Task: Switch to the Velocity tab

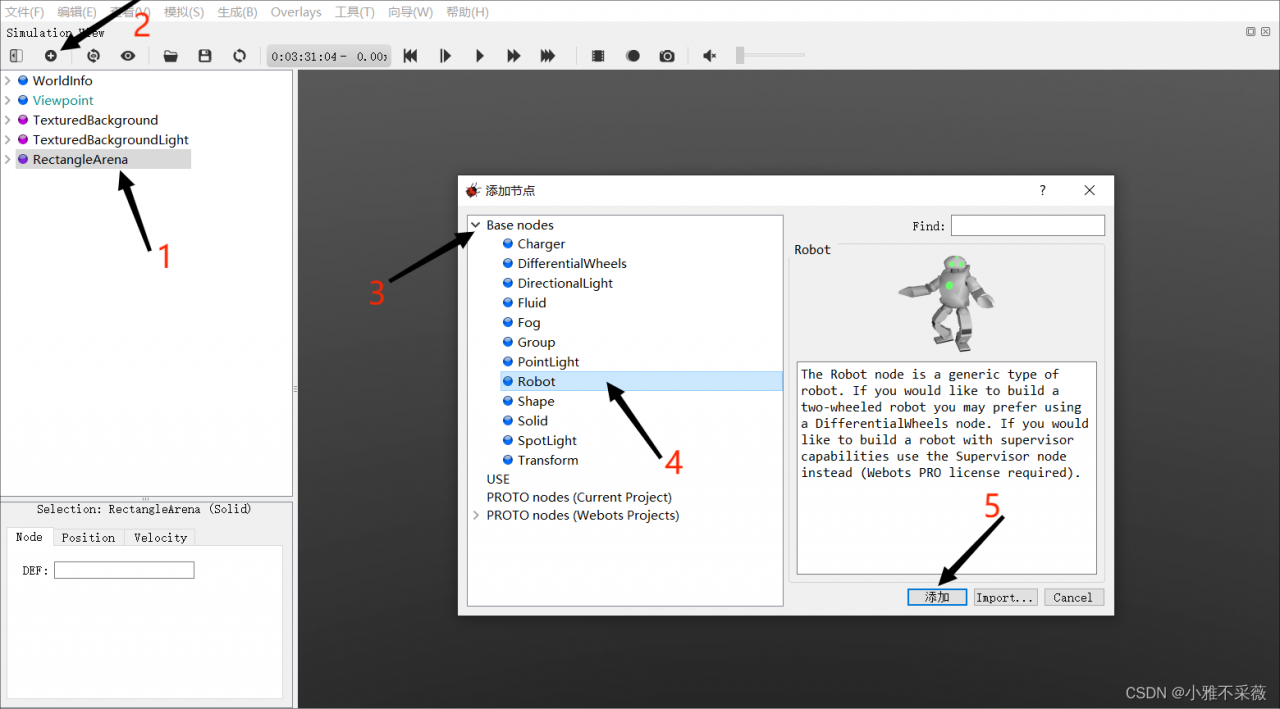Action: coord(160,537)
